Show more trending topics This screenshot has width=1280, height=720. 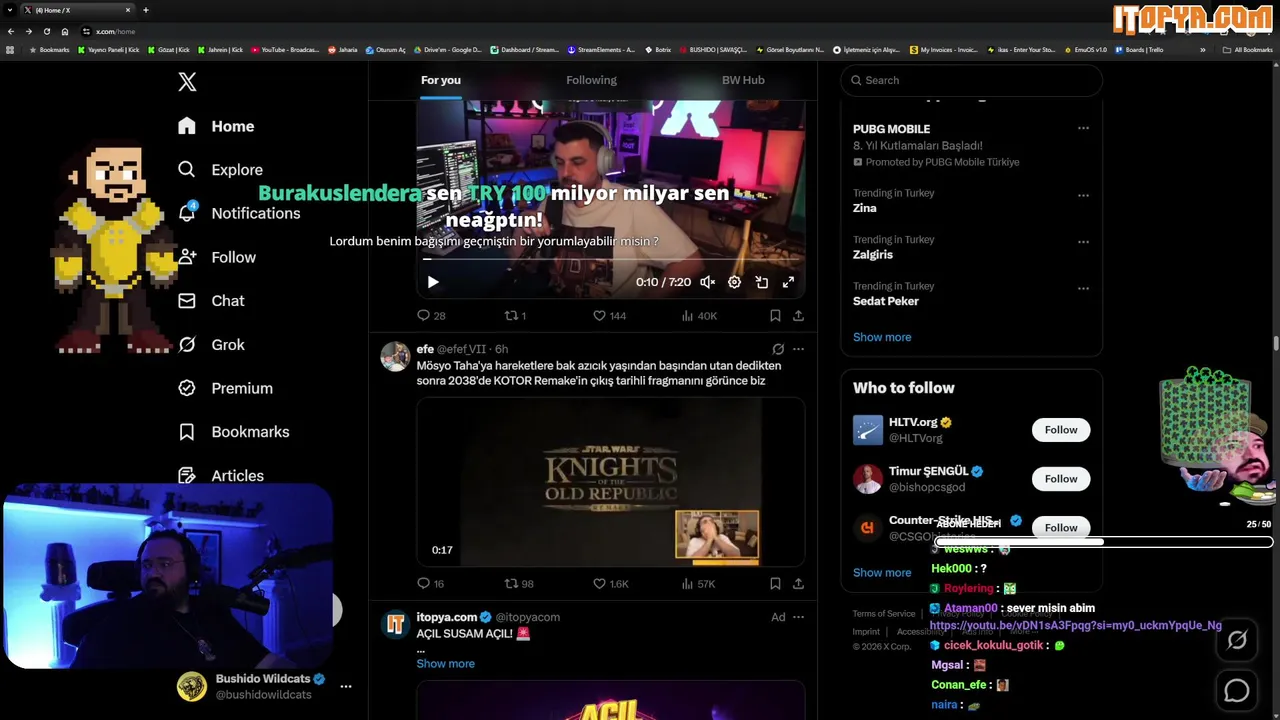(882, 337)
